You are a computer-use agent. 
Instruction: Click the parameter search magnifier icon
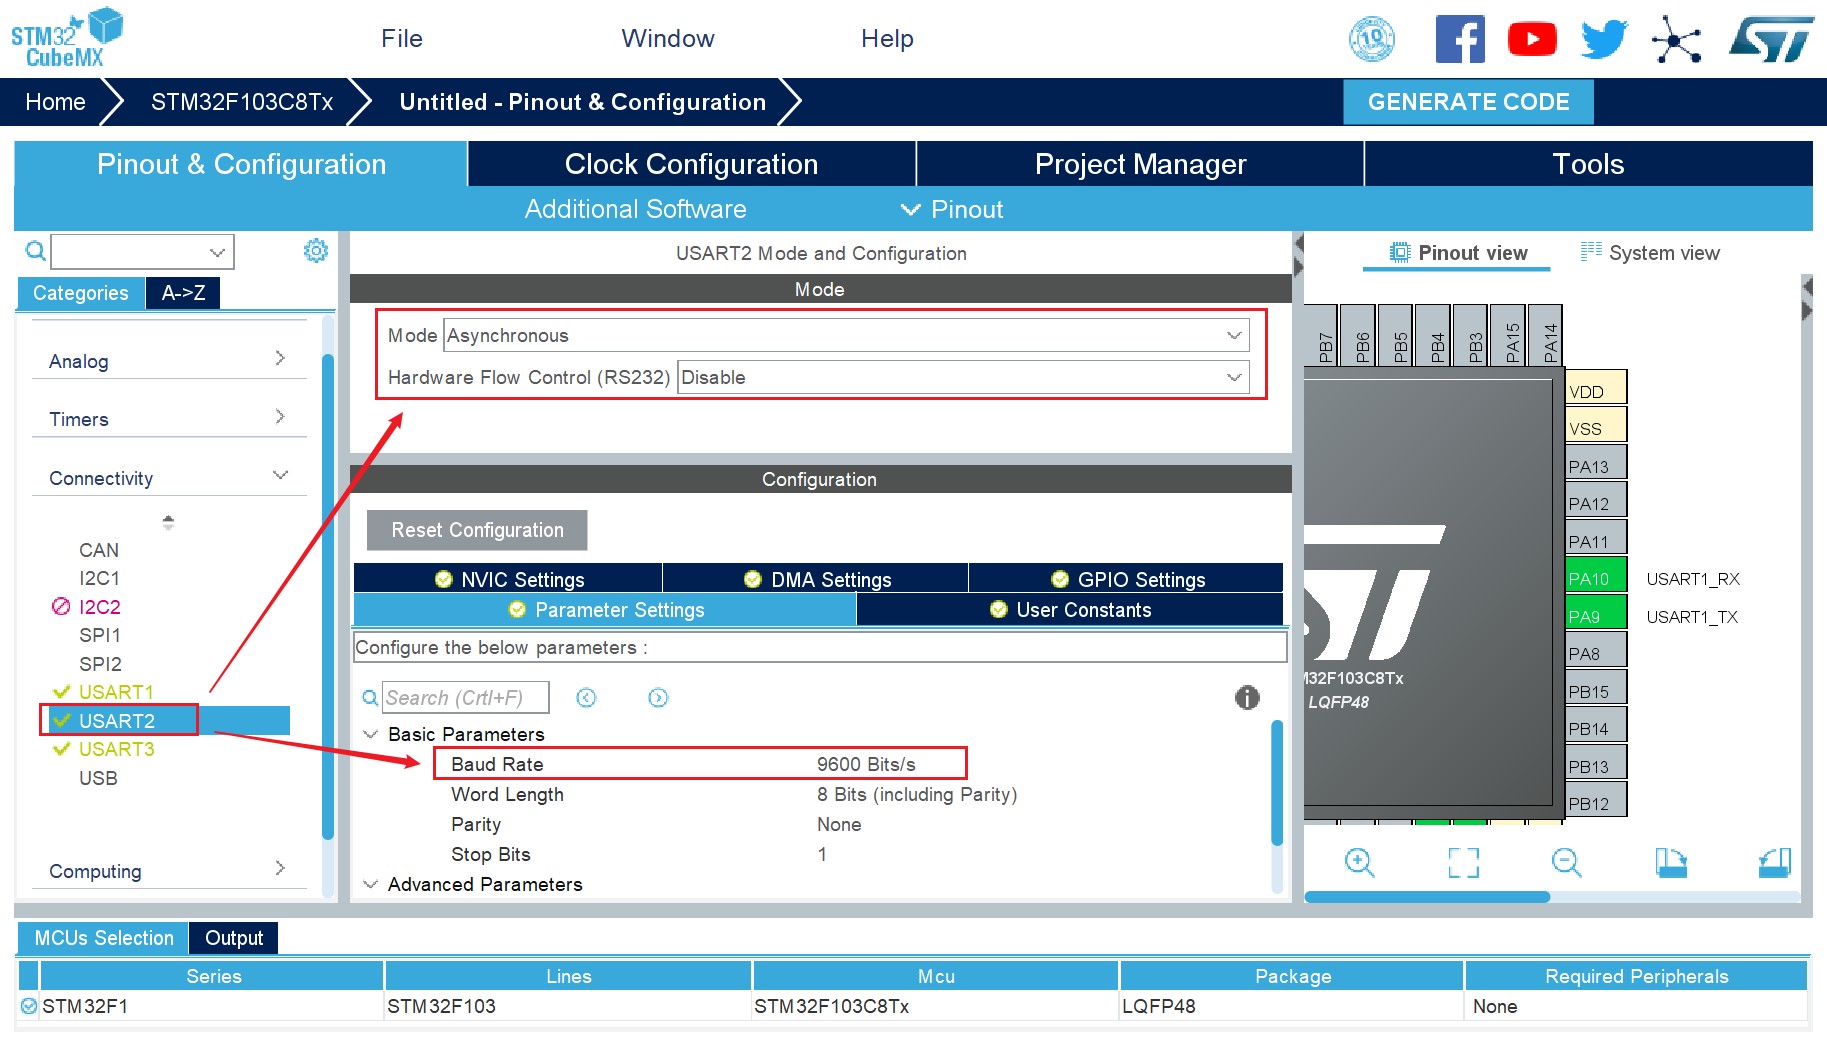(369, 698)
